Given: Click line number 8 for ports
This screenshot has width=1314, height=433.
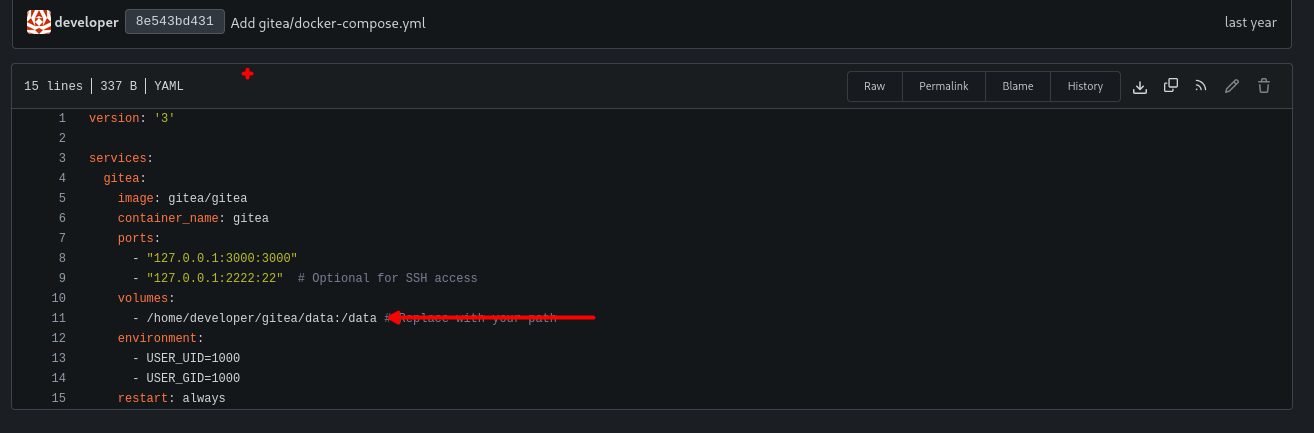Looking at the screenshot, I should point(62,258).
